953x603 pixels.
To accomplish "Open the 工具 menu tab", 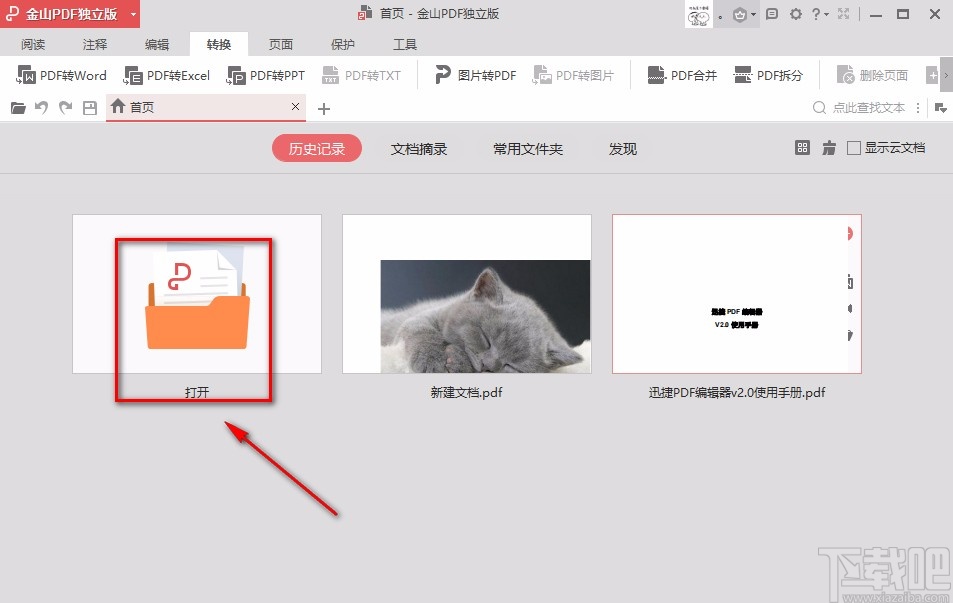I will click(404, 44).
